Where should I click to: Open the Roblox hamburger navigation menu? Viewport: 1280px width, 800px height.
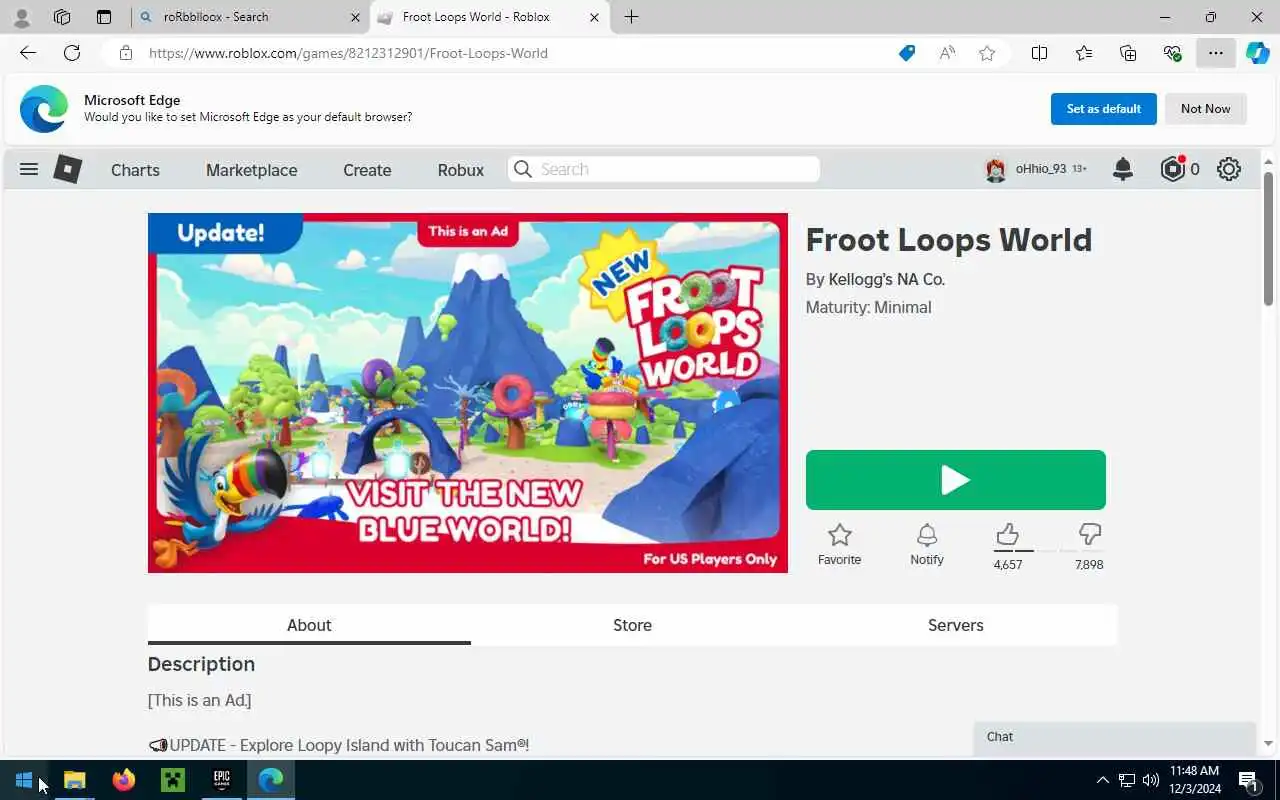tap(29, 169)
